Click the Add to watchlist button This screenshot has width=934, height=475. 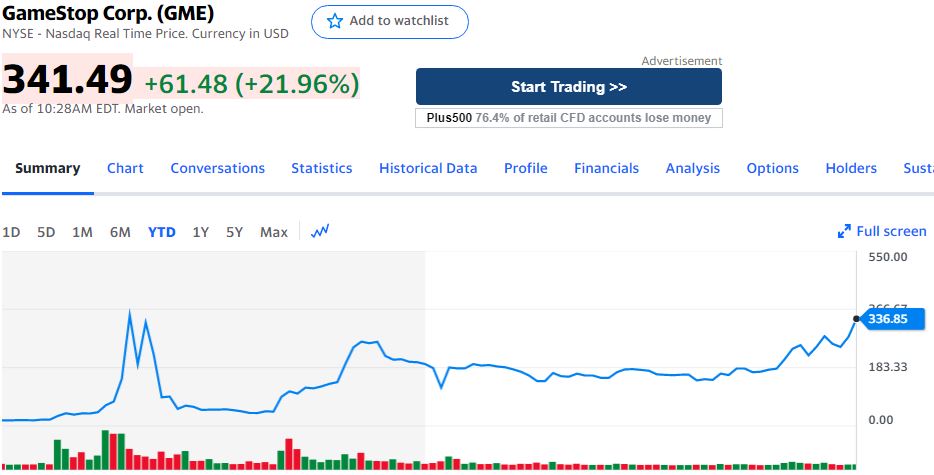pos(390,21)
